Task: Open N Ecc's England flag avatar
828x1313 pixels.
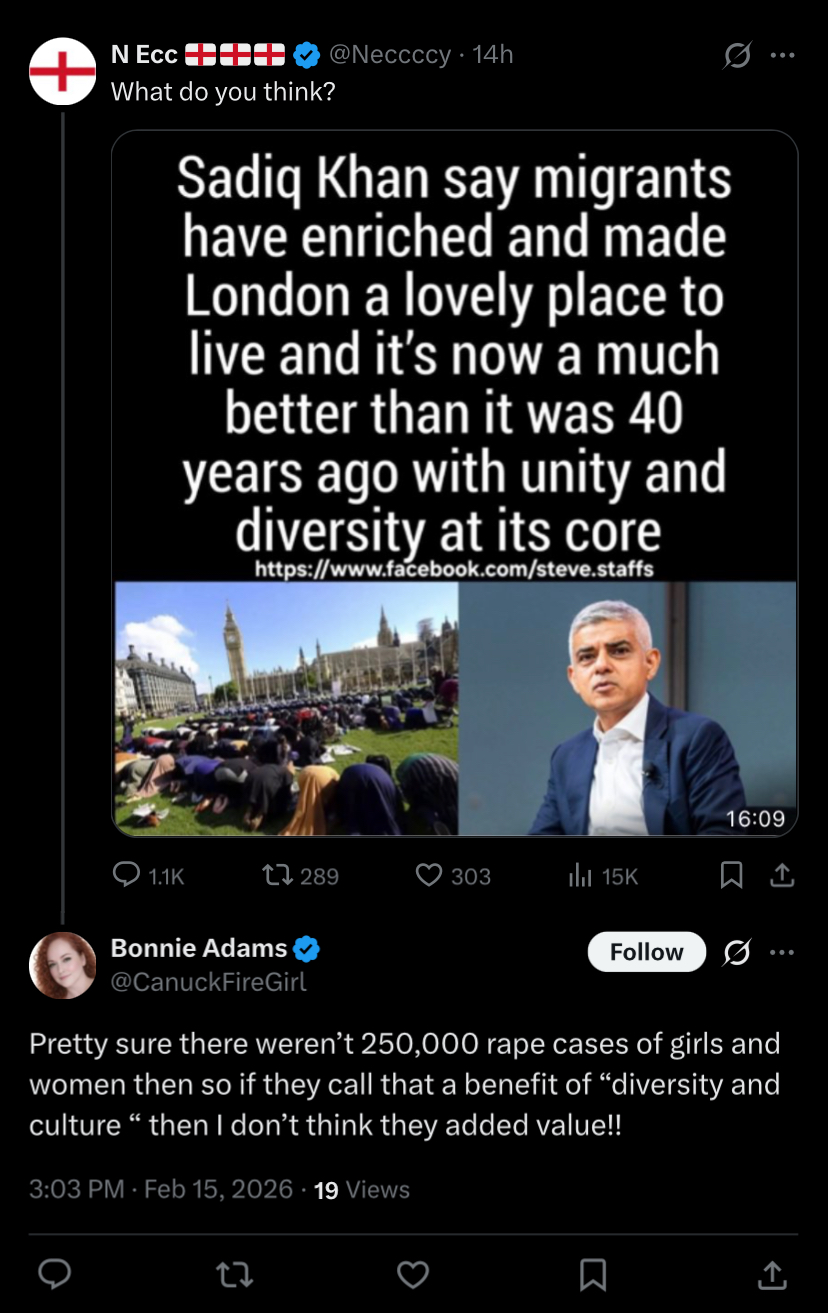Action: click(x=62, y=71)
